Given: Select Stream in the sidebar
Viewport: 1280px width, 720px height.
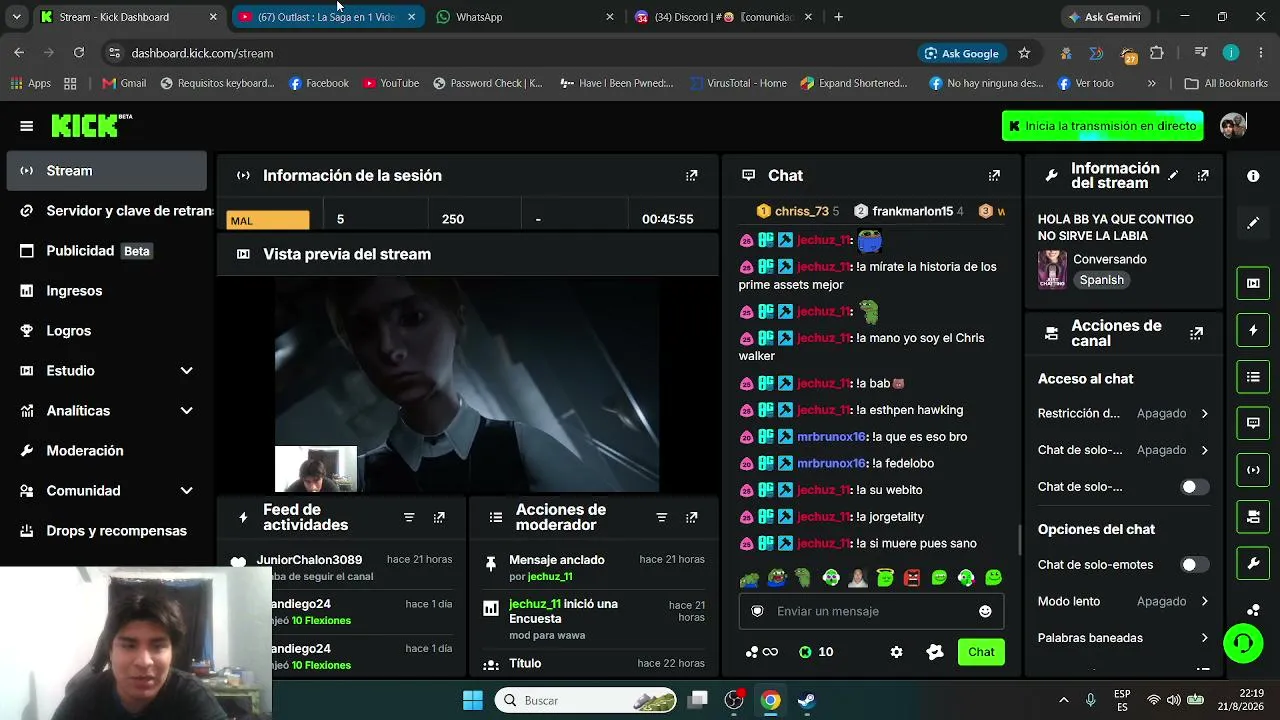Looking at the screenshot, I should click(106, 171).
